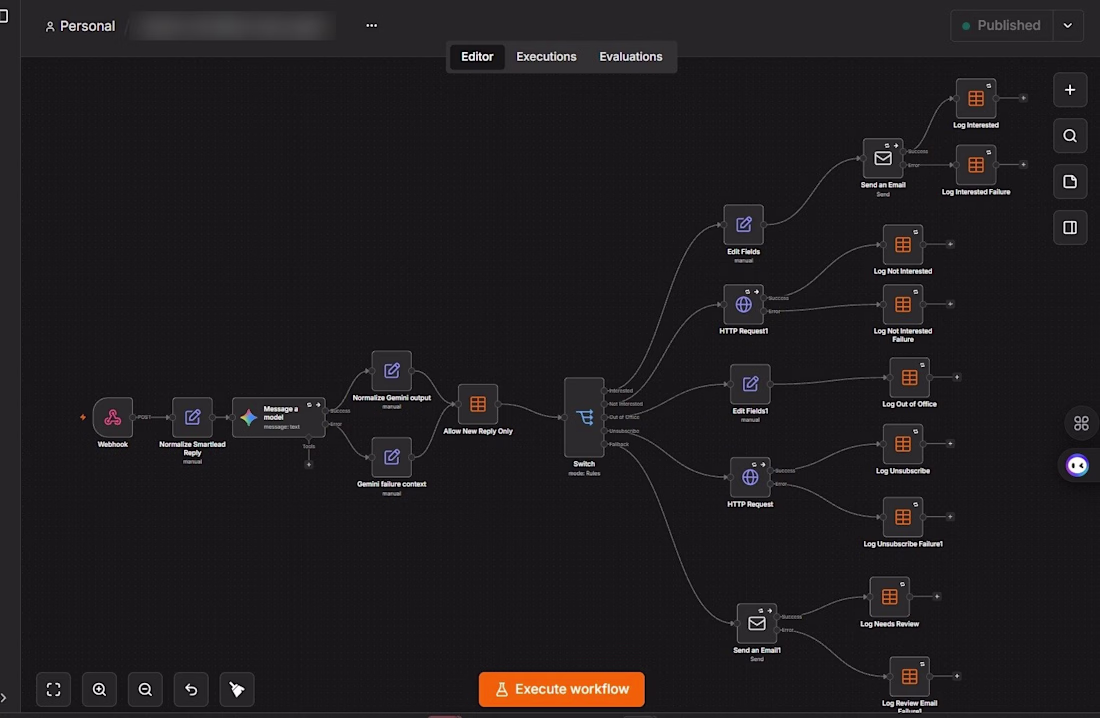Image resolution: width=1100 pixels, height=718 pixels.
Task: Open the Allow New Reply Only node
Action: pyautogui.click(x=478, y=404)
